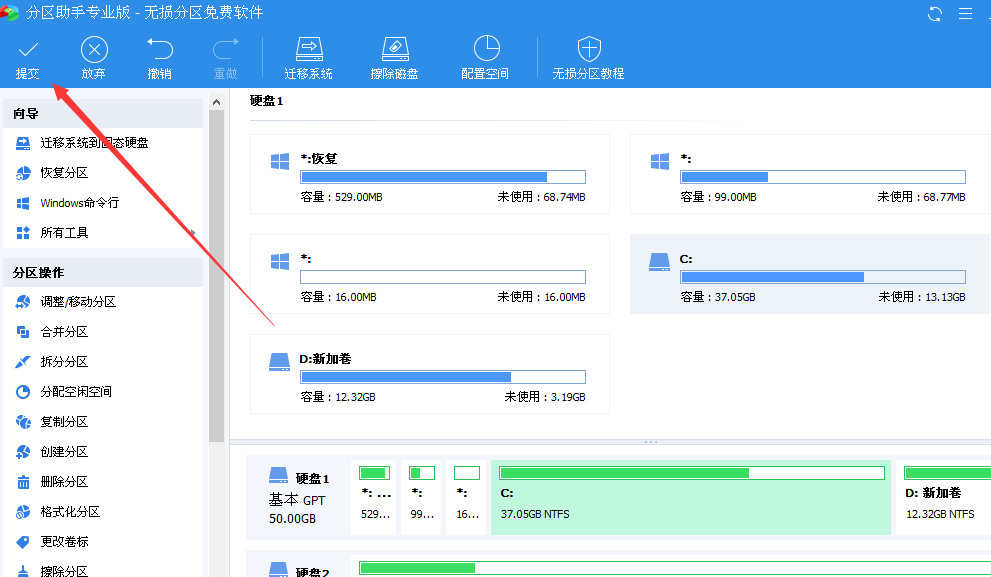
Task: Open the 迁移系统 migrate system tool
Action: tap(308, 58)
